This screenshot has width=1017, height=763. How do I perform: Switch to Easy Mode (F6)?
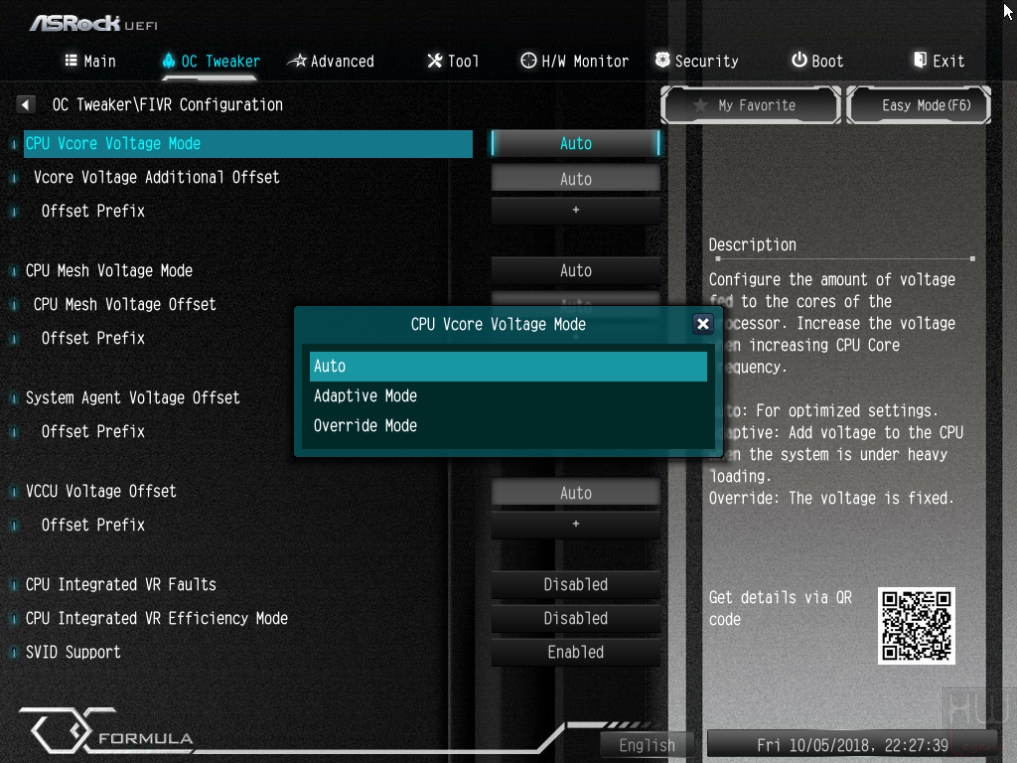918,105
